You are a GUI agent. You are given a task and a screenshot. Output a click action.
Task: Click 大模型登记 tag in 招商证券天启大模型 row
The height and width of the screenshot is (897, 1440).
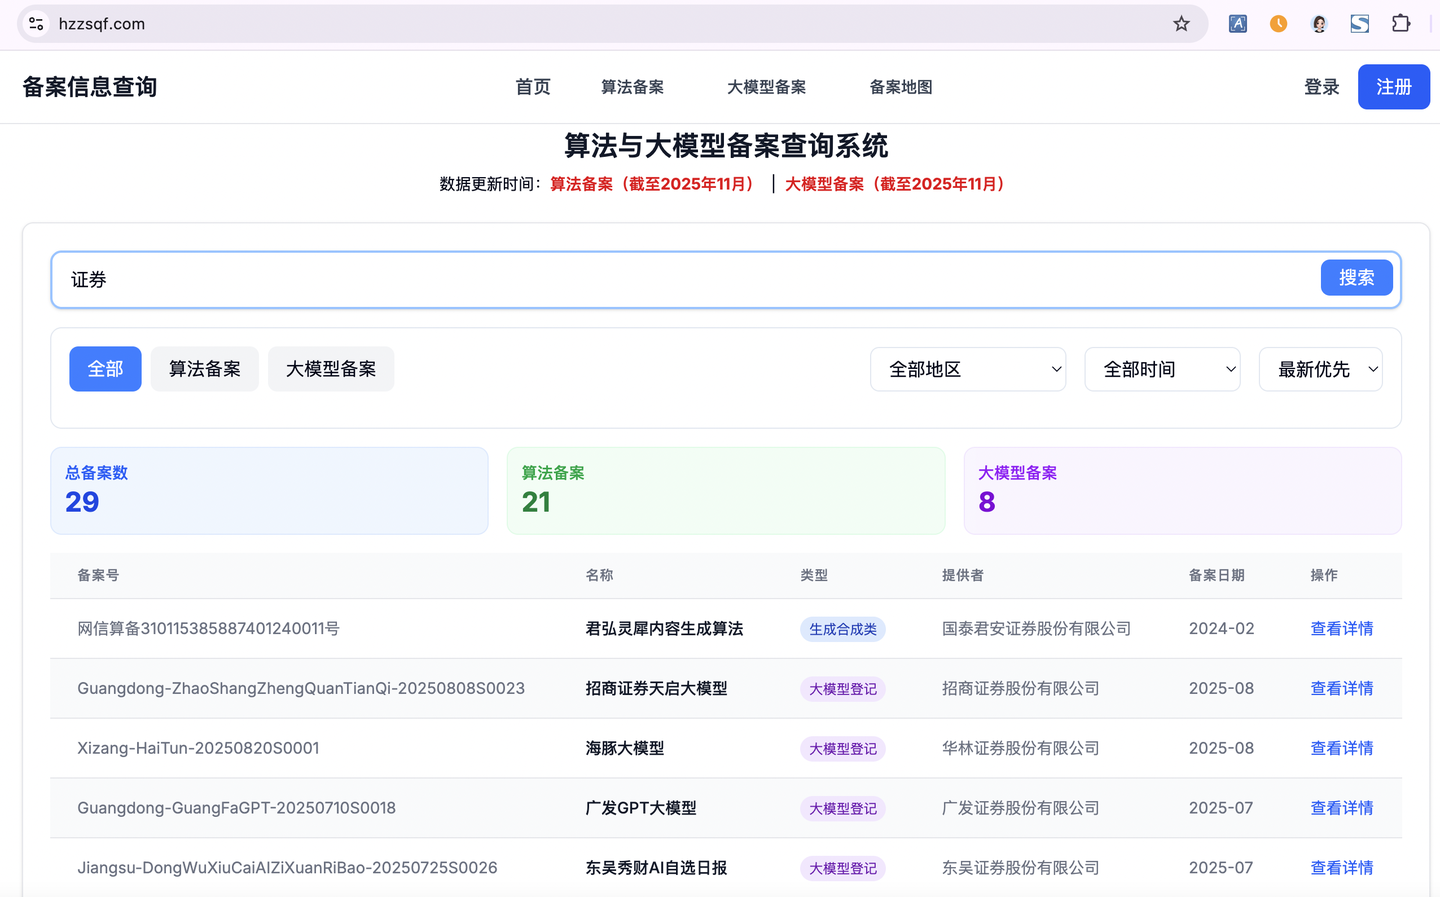pyautogui.click(x=843, y=689)
